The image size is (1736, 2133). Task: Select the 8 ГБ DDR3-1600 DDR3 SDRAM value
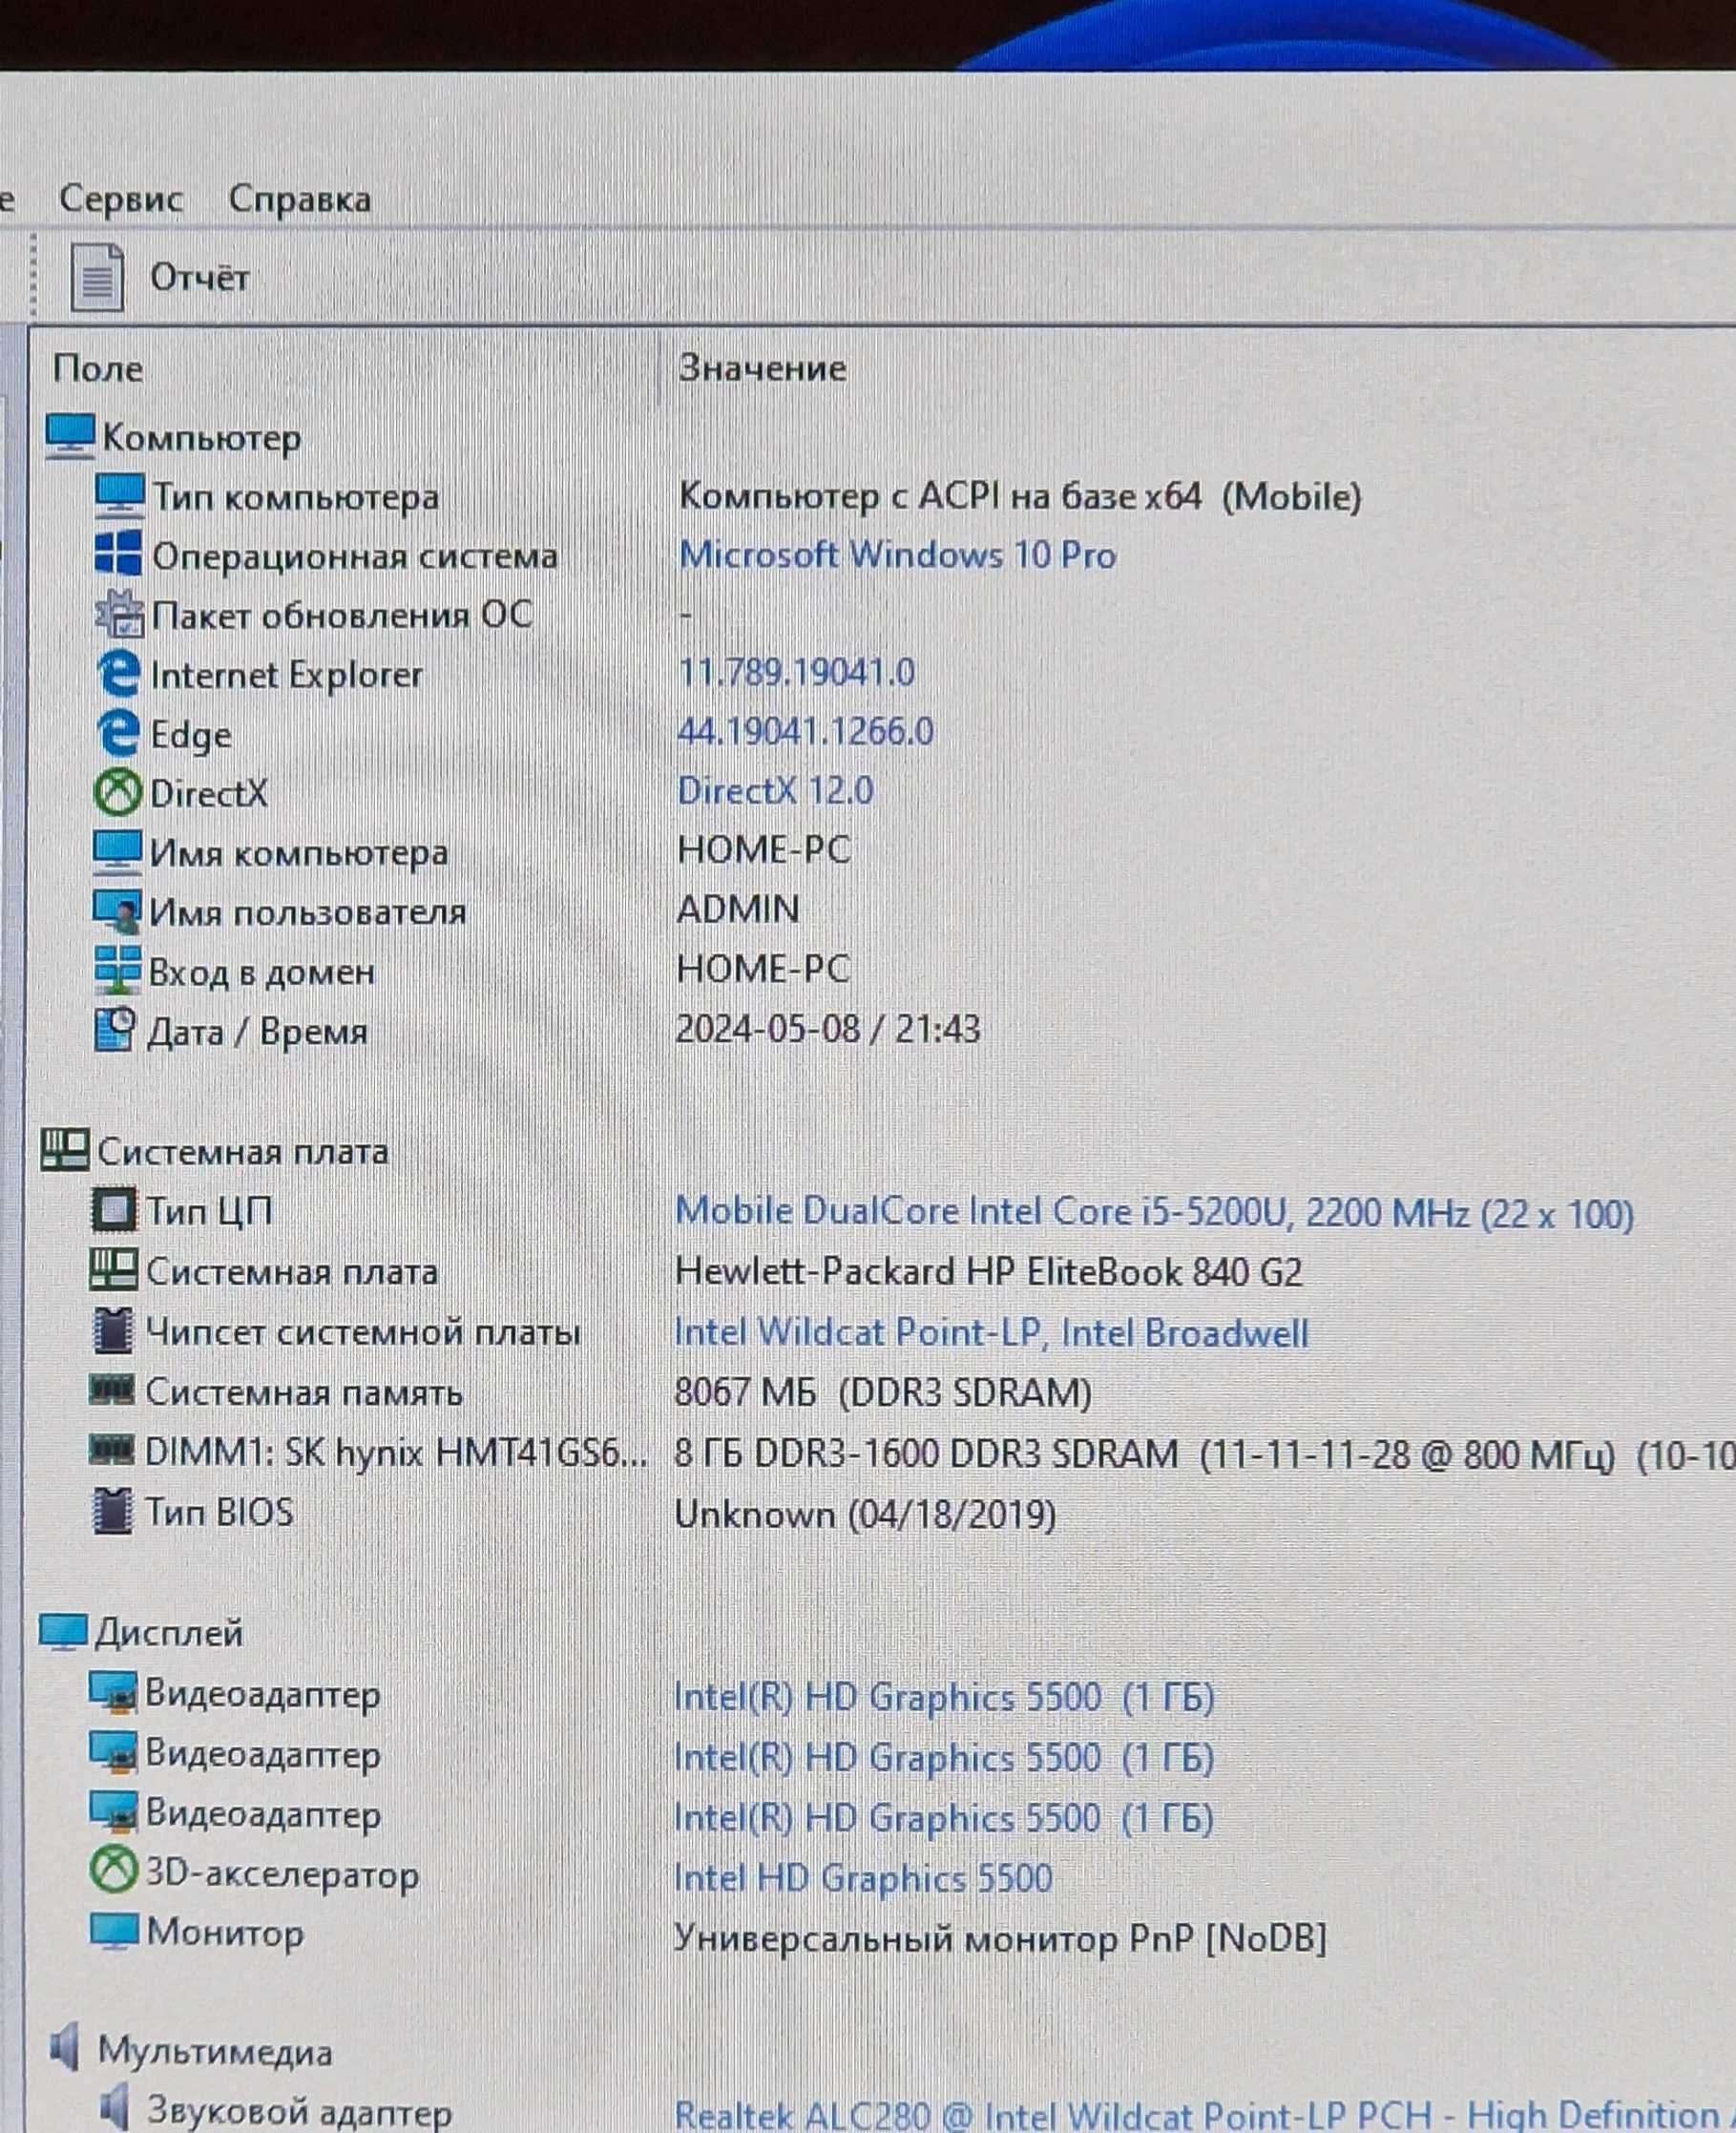point(1204,1453)
